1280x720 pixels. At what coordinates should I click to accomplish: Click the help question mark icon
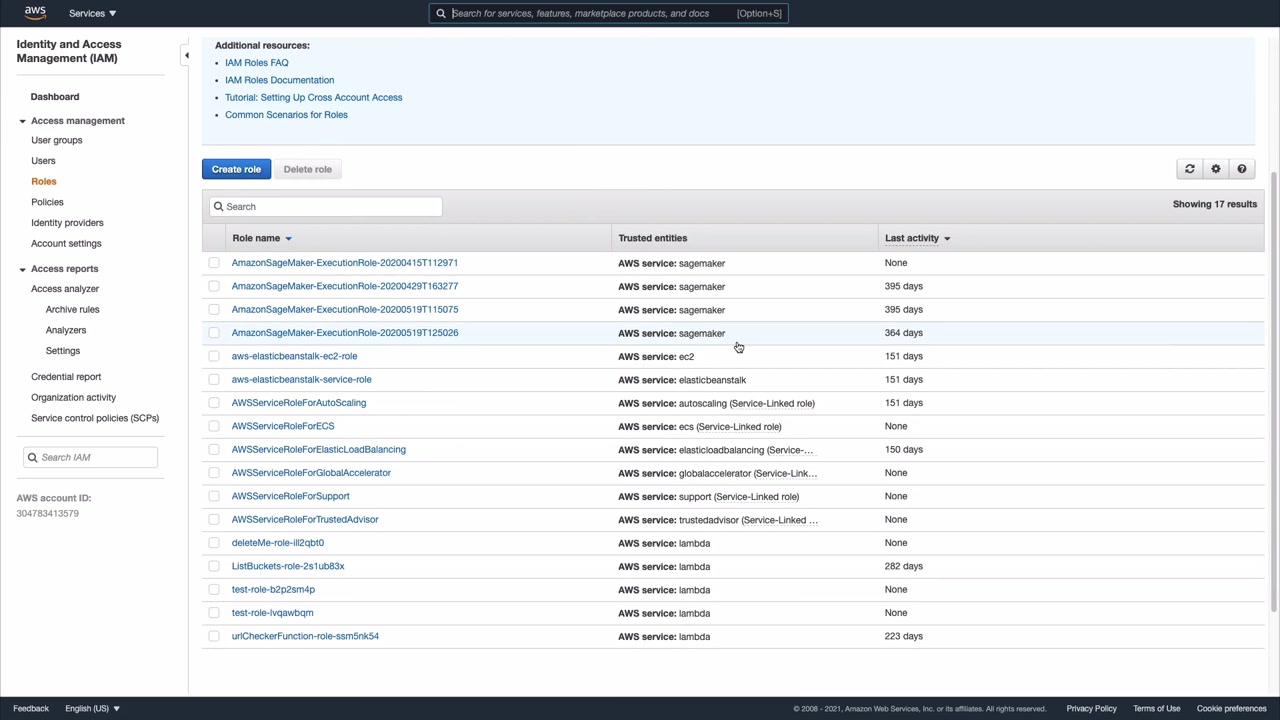(1241, 169)
